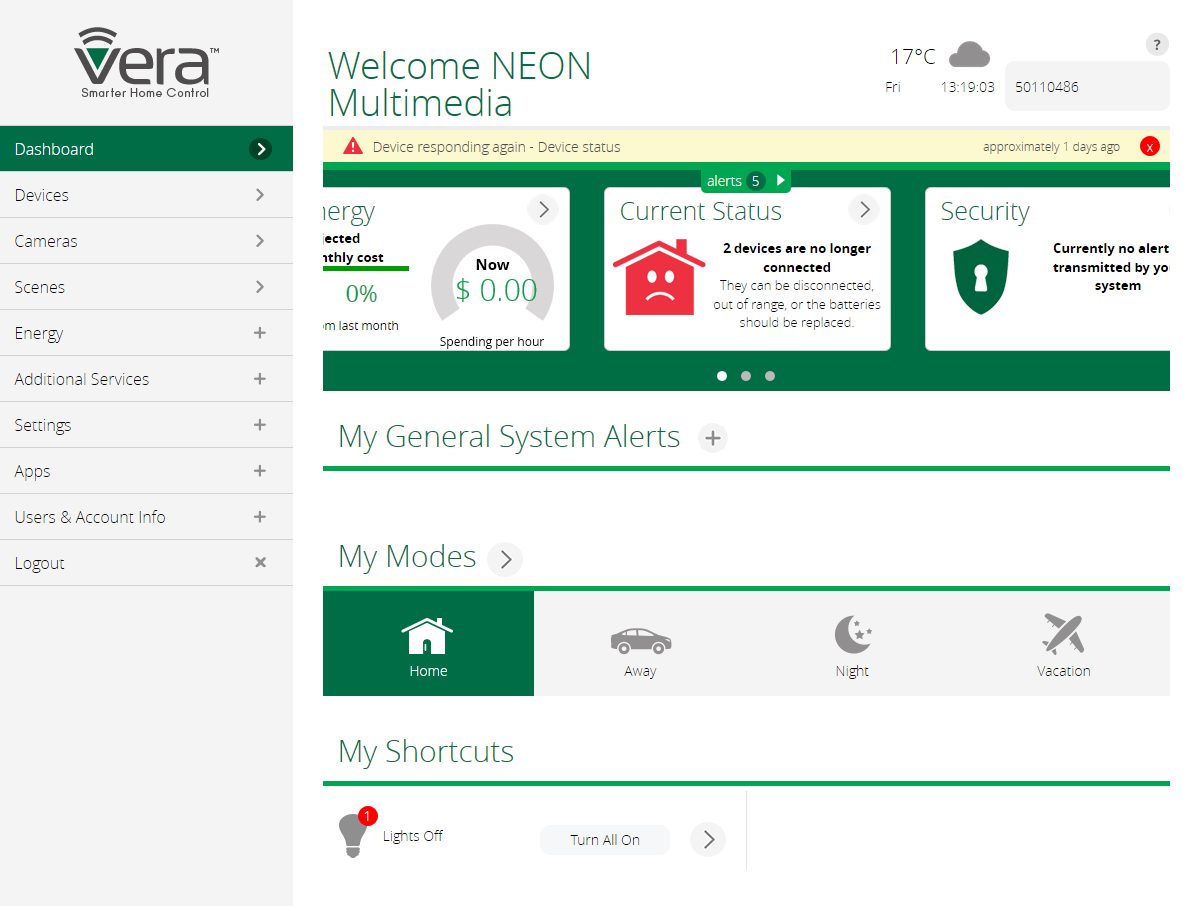
Task: Dismiss the device status alert banner
Action: tap(1149, 147)
